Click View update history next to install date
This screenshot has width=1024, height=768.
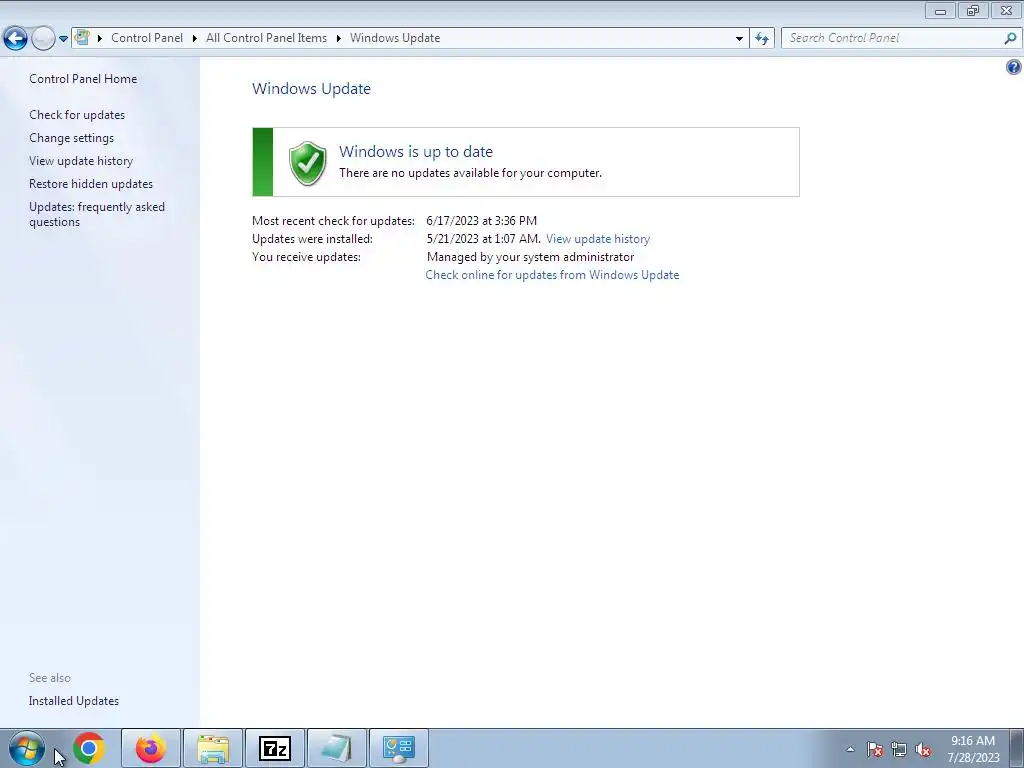coord(598,239)
